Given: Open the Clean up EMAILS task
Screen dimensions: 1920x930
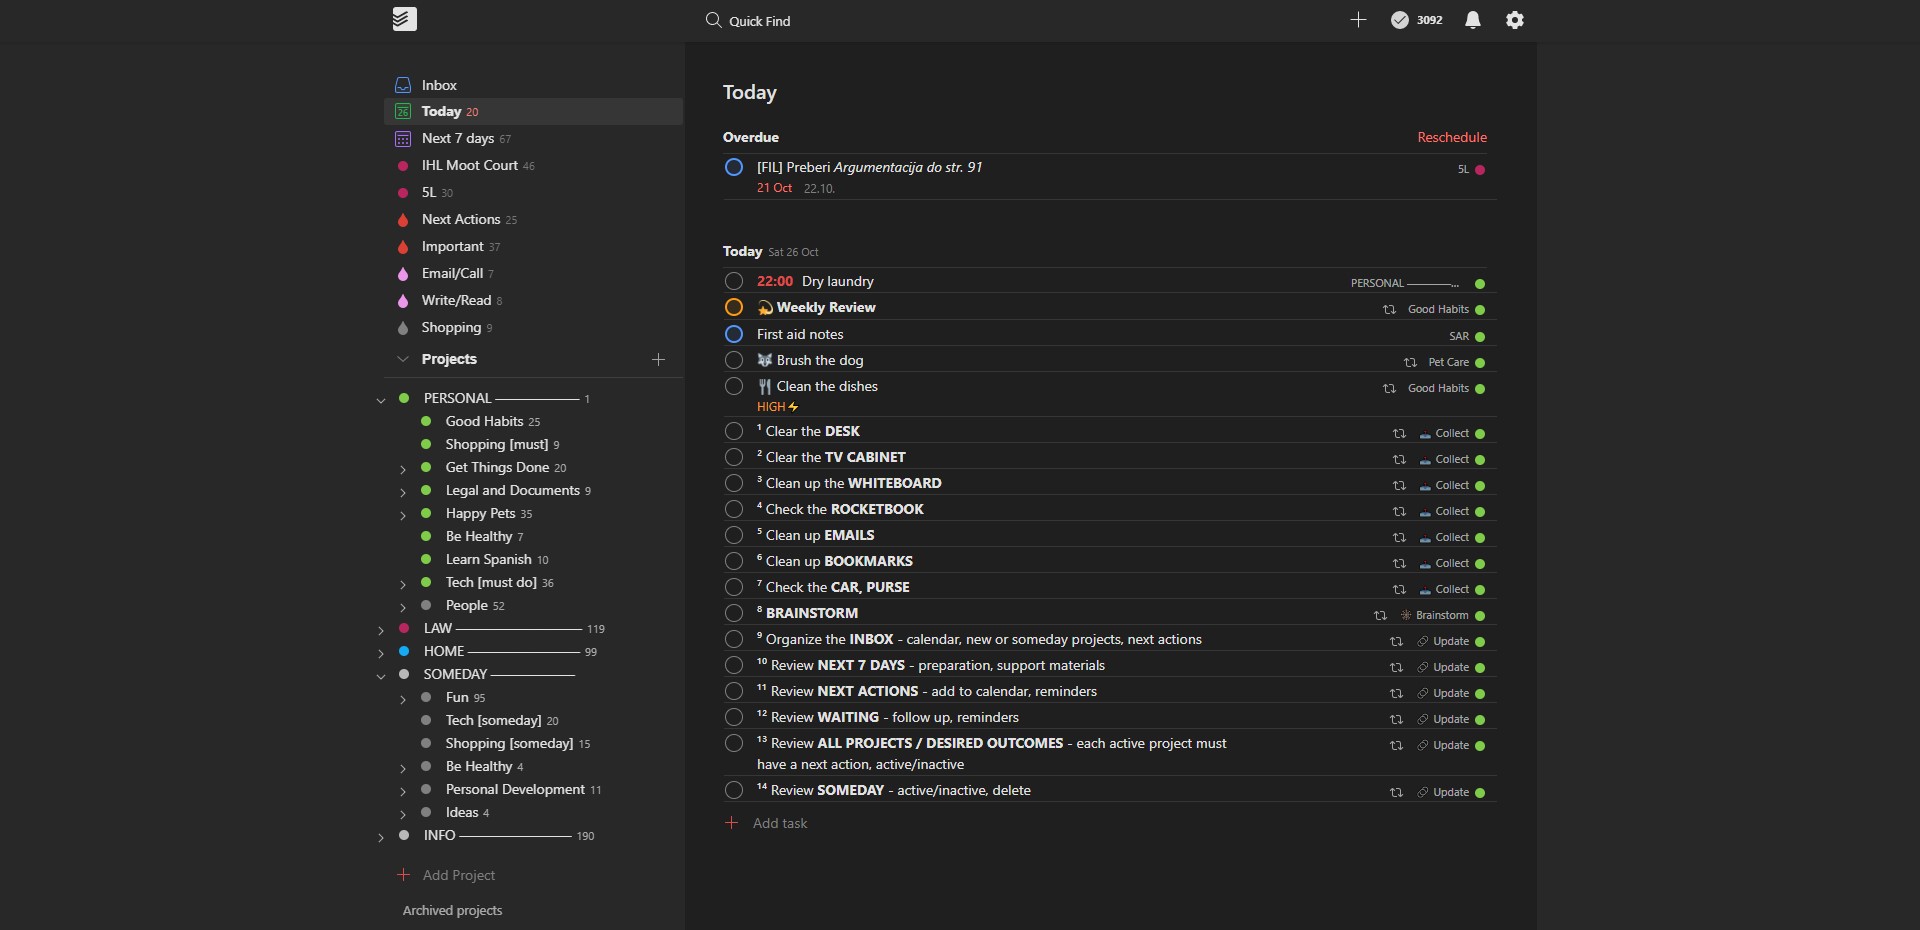Looking at the screenshot, I should coord(820,535).
